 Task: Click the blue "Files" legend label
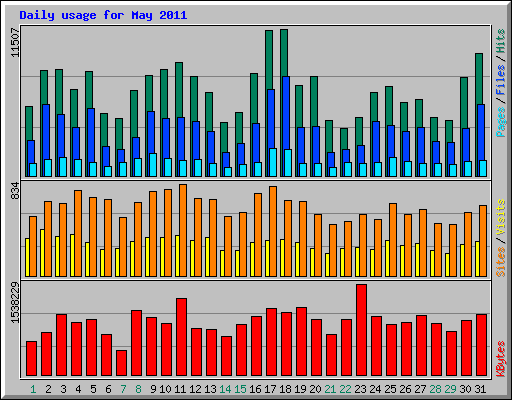(x=501, y=80)
